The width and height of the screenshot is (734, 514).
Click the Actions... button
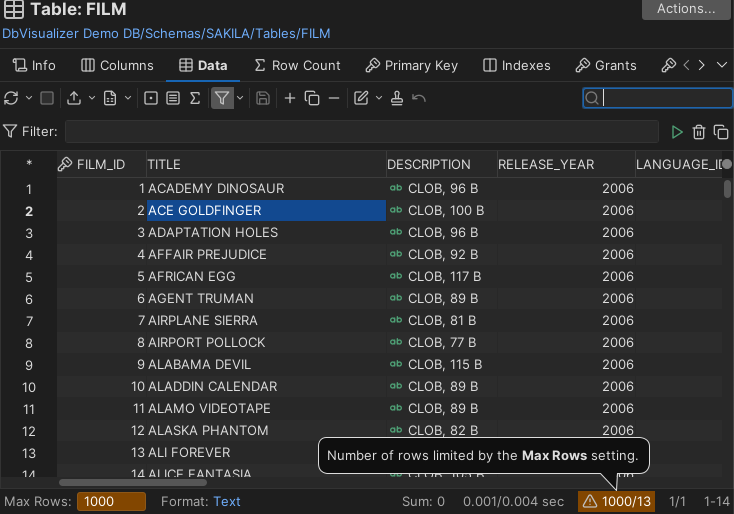pyautogui.click(x=686, y=9)
